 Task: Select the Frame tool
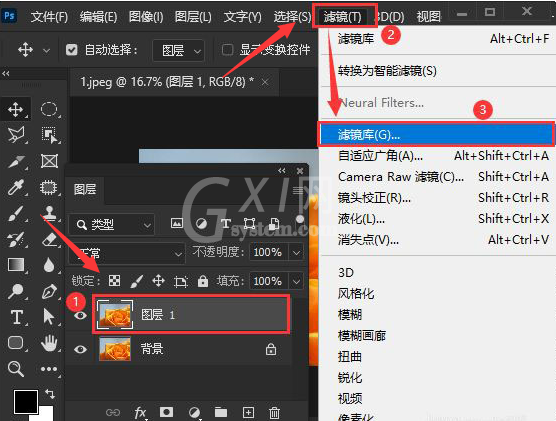tap(49, 161)
